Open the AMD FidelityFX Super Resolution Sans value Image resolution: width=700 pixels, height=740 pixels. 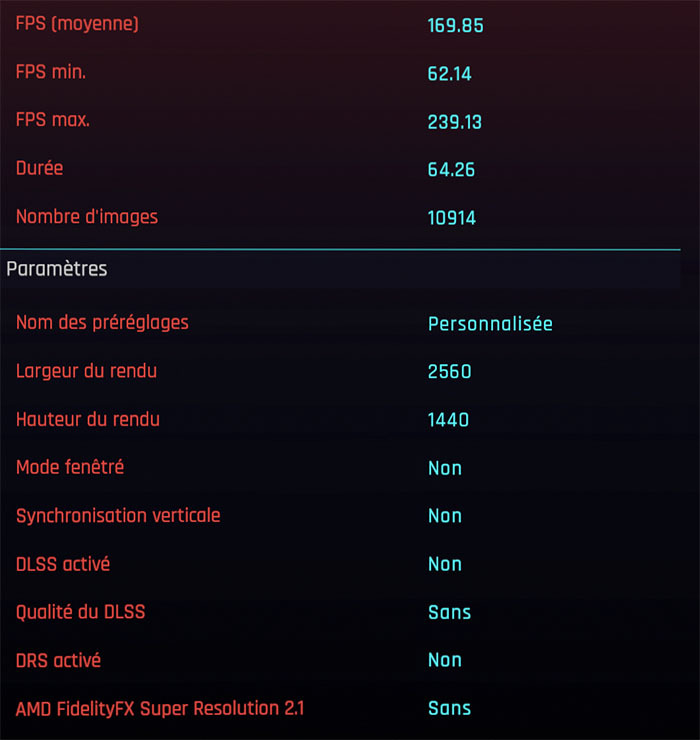click(x=449, y=708)
